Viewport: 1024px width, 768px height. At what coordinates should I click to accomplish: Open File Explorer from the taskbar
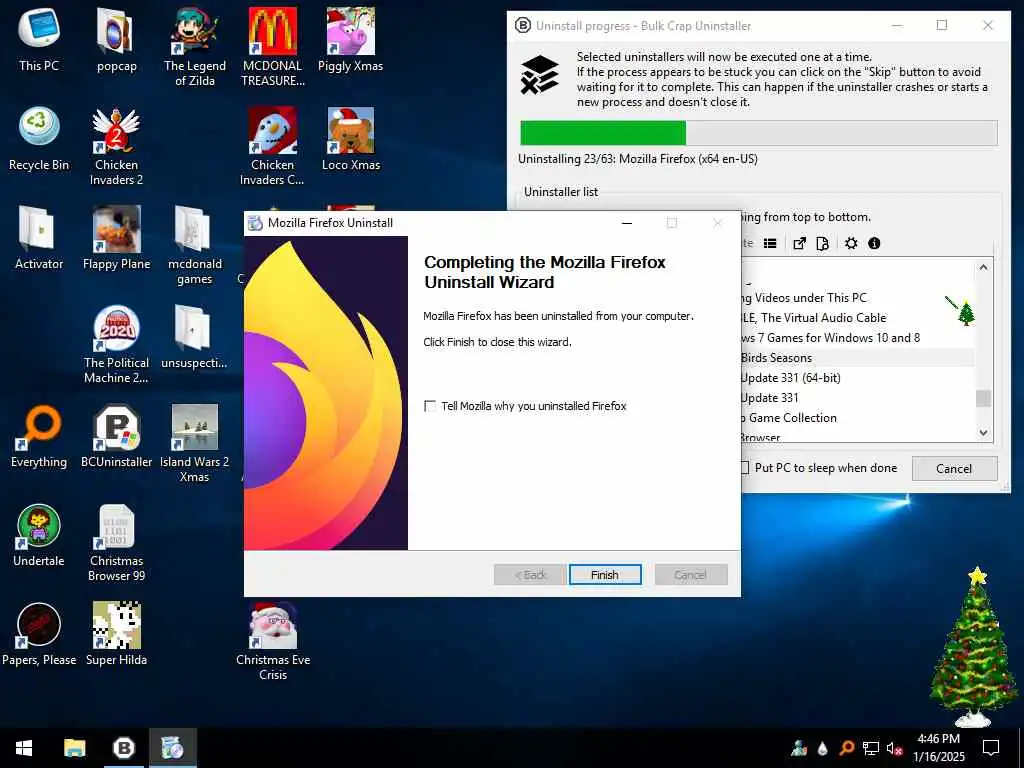74,748
